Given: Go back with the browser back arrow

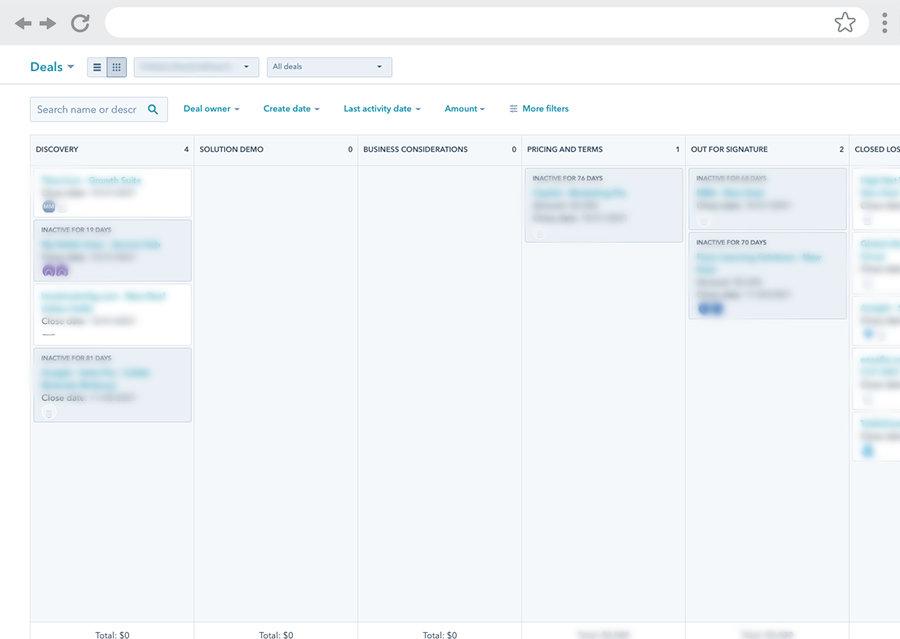Looking at the screenshot, I should tap(23, 23).
